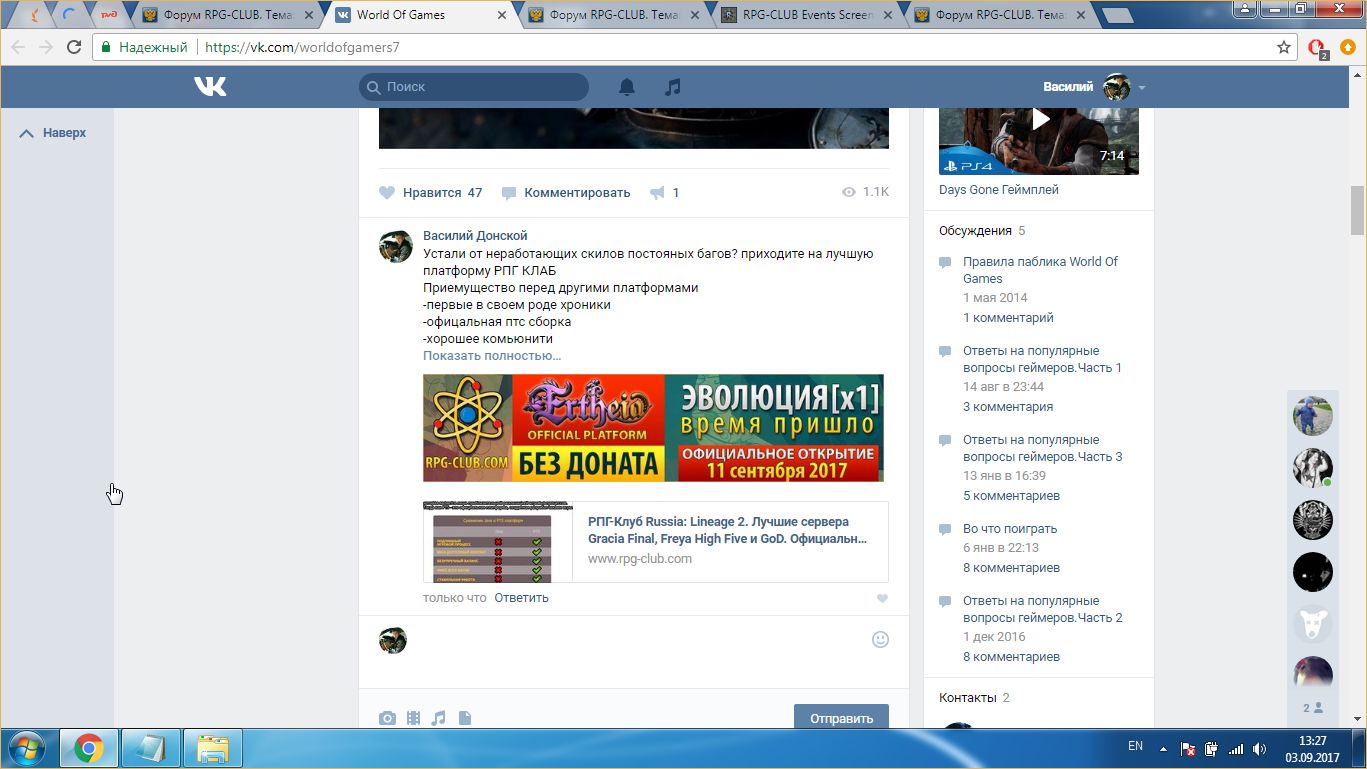Open the orange browser extension icon
The height and width of the screenshot is (769, 1367).
1348,47
